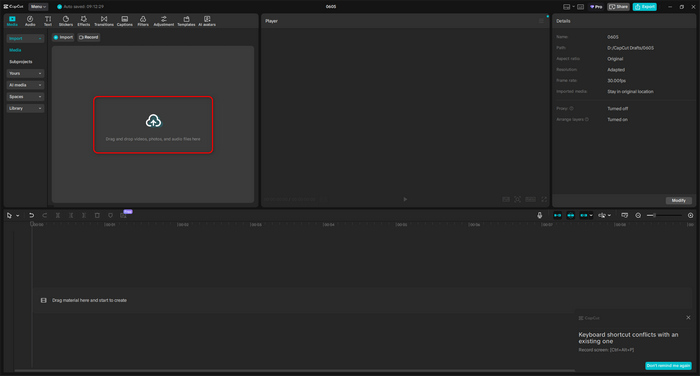Click the 00:03 mark on the timeline ruler

click(x=256, y=225)
